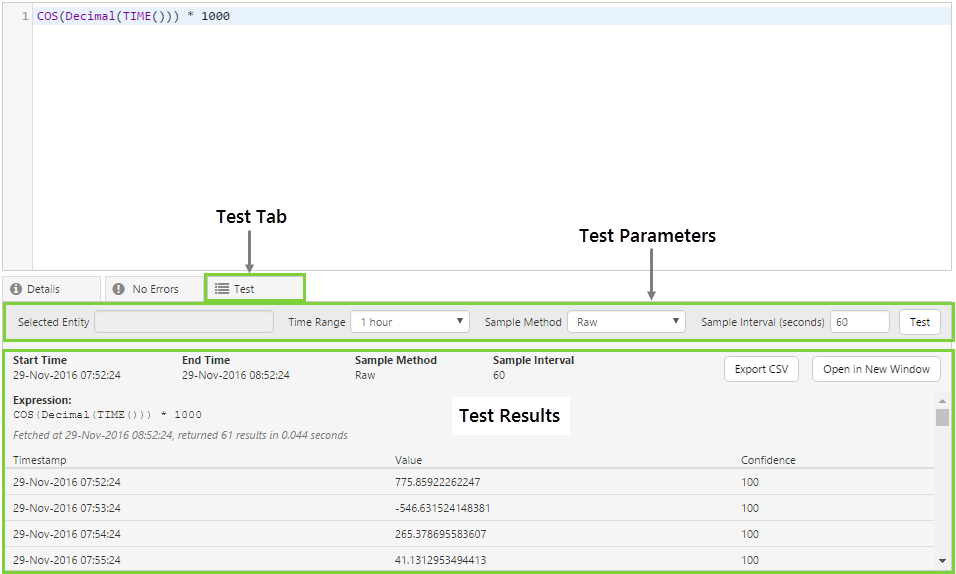The height and width of the screenshot is (574, 956).
Task: Click the Selected Entity field
Action: (x=183, y=322)
